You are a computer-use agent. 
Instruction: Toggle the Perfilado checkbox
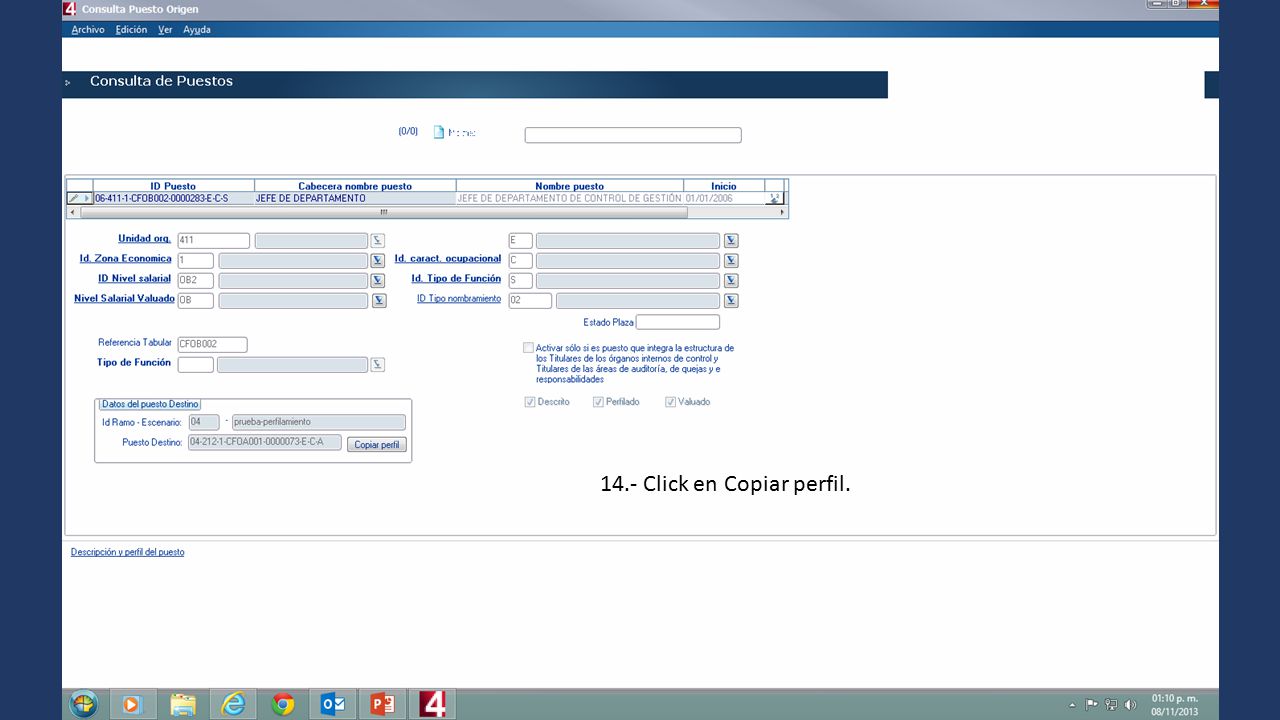coord(598,402)
